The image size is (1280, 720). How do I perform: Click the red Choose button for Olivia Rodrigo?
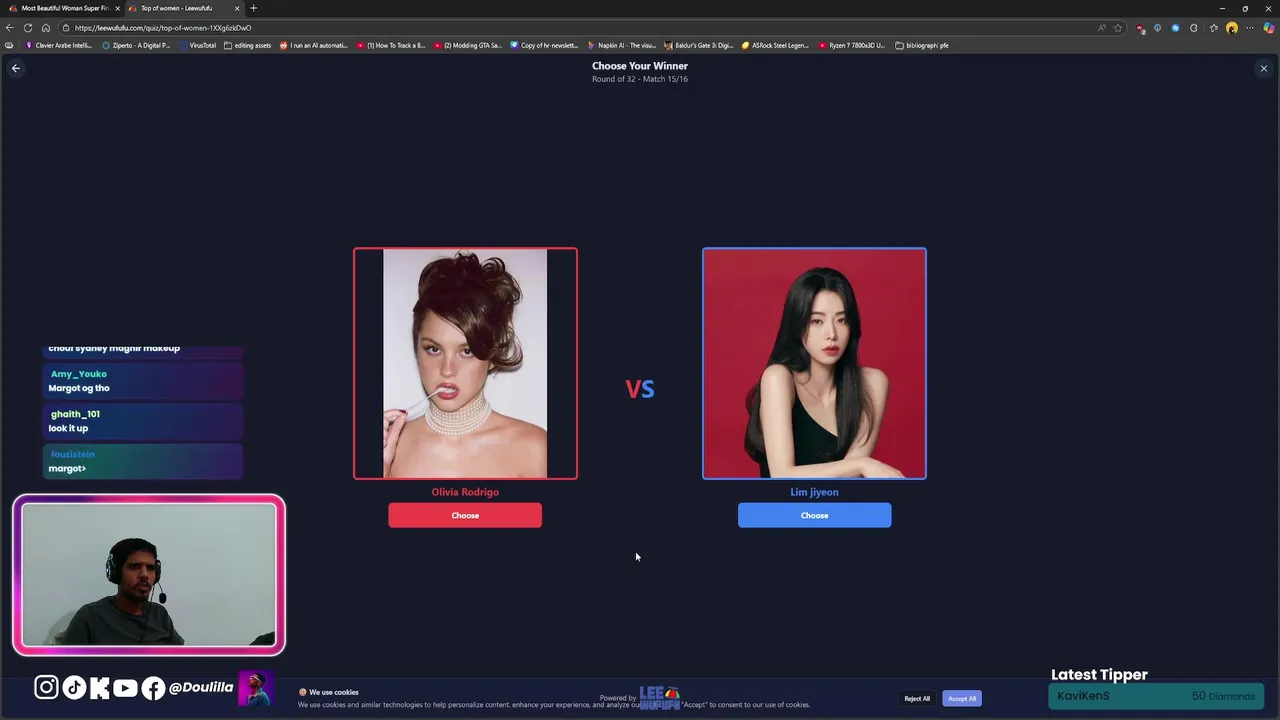[x=465, y=515]
